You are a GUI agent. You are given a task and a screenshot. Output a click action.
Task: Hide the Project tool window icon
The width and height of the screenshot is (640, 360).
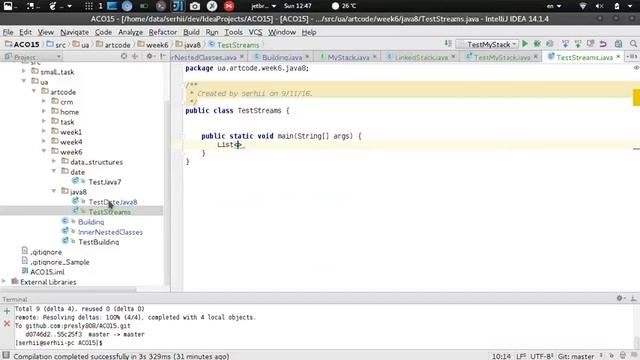[x=162, y=56]
